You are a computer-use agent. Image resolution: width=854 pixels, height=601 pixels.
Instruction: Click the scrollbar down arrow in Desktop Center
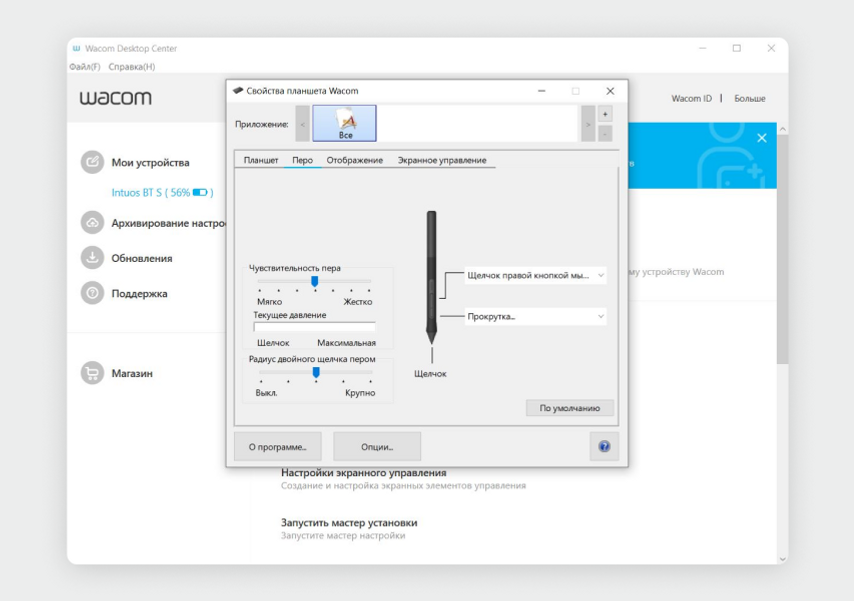point(783,558)
